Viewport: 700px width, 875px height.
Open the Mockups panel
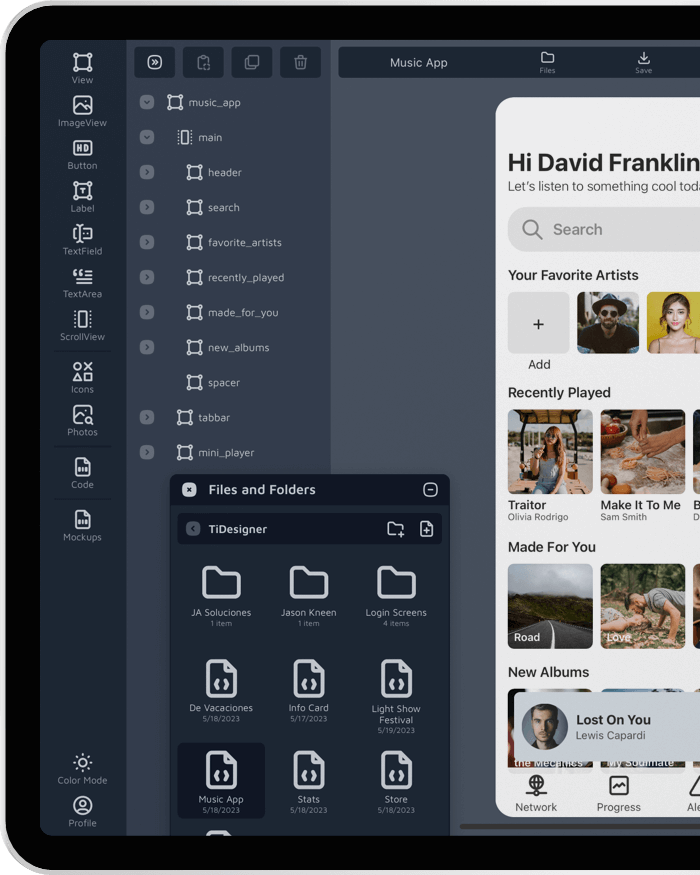point(82,525)
